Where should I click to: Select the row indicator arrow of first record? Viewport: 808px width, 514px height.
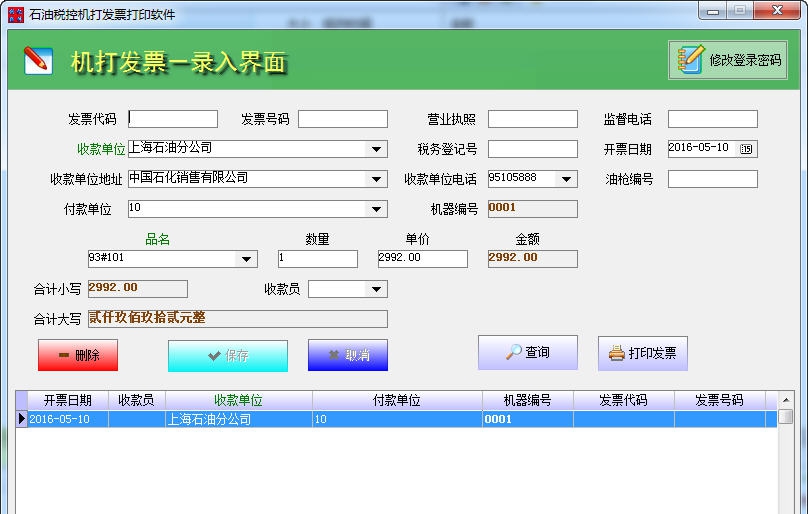pos(22,419)
